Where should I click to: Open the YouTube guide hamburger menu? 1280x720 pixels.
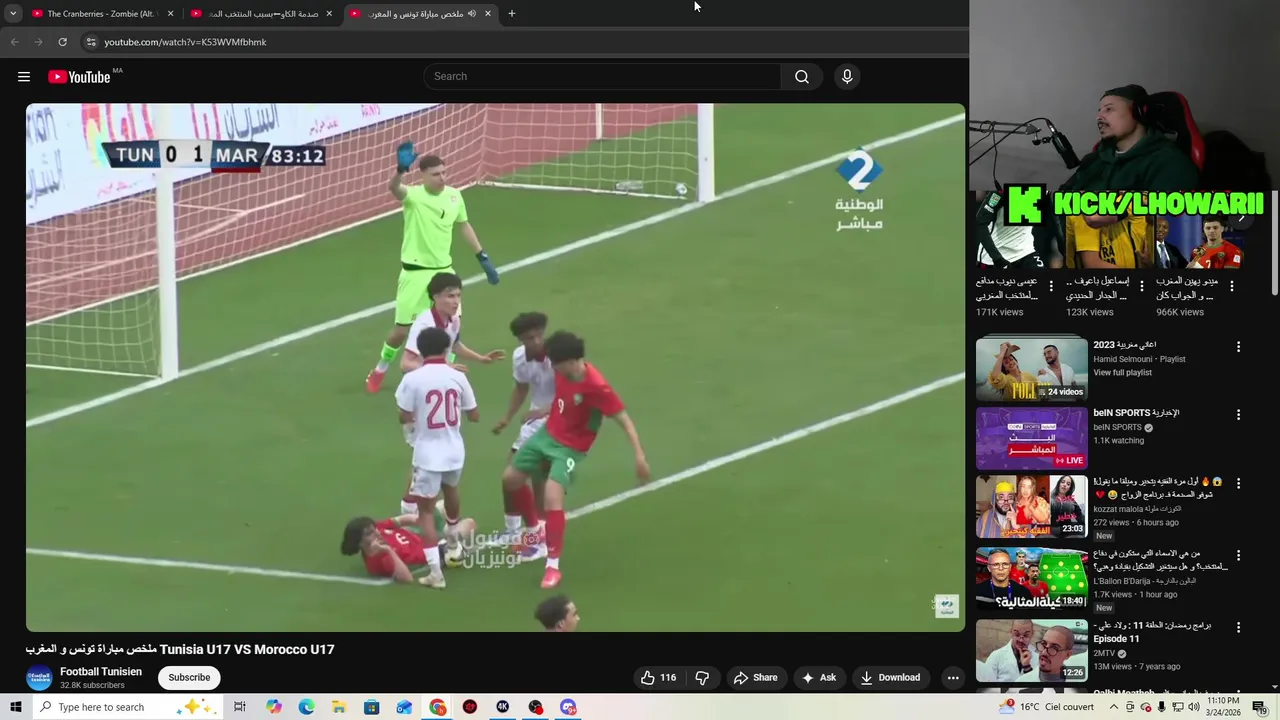(x=24, y=77)
